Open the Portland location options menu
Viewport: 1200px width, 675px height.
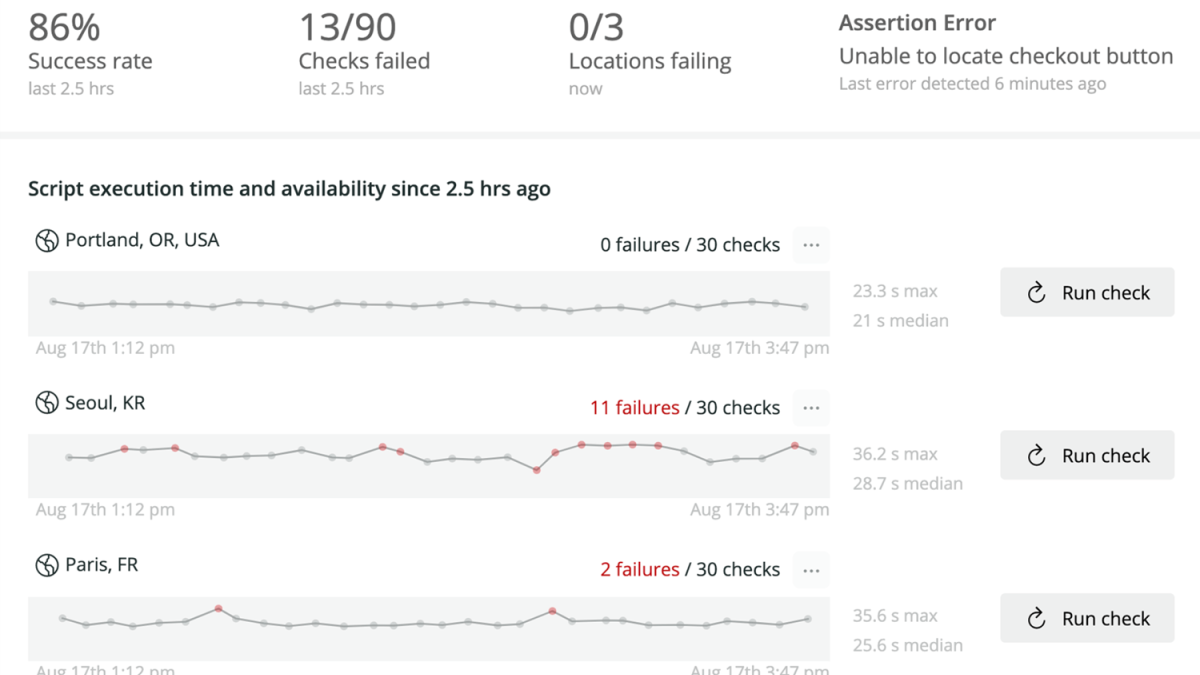(x=811, y=245)
